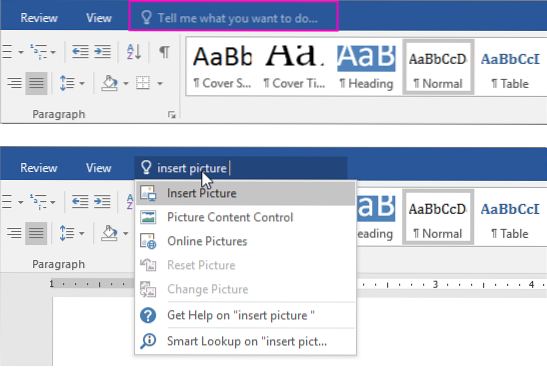
Task: Click Increase Indent in the lower ribbon
Action: [x=102, y=202]
